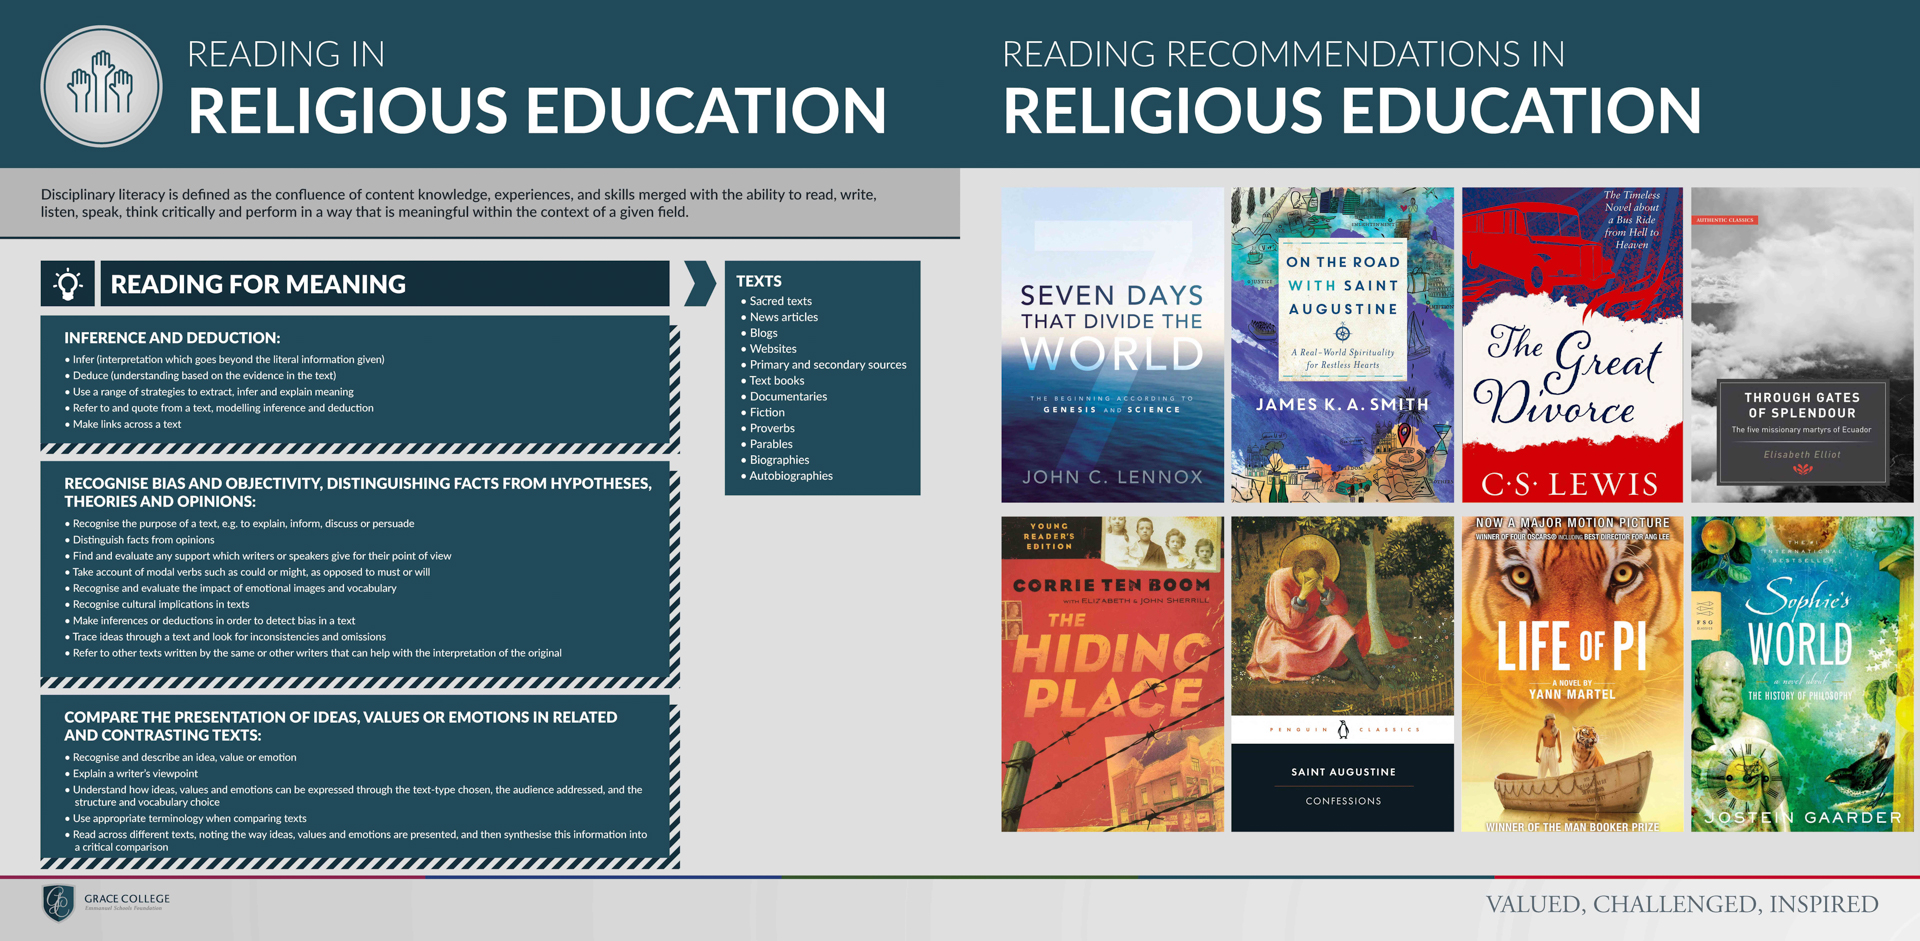Image resolution: width=1920 pixels, height=941 pixels.
Task: Click the Inference and Deduction heading
Action: tap(172, 338)
